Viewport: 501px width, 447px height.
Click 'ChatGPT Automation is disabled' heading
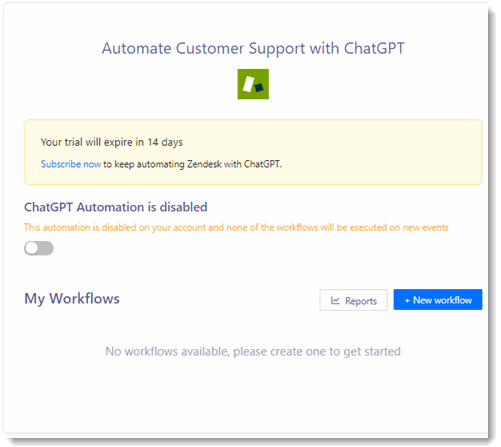(x=116, y=207)
